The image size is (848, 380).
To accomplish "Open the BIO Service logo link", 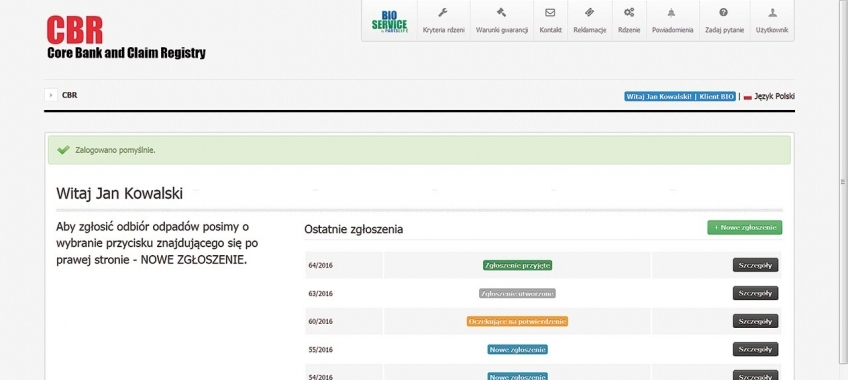I will coord(389,21).
